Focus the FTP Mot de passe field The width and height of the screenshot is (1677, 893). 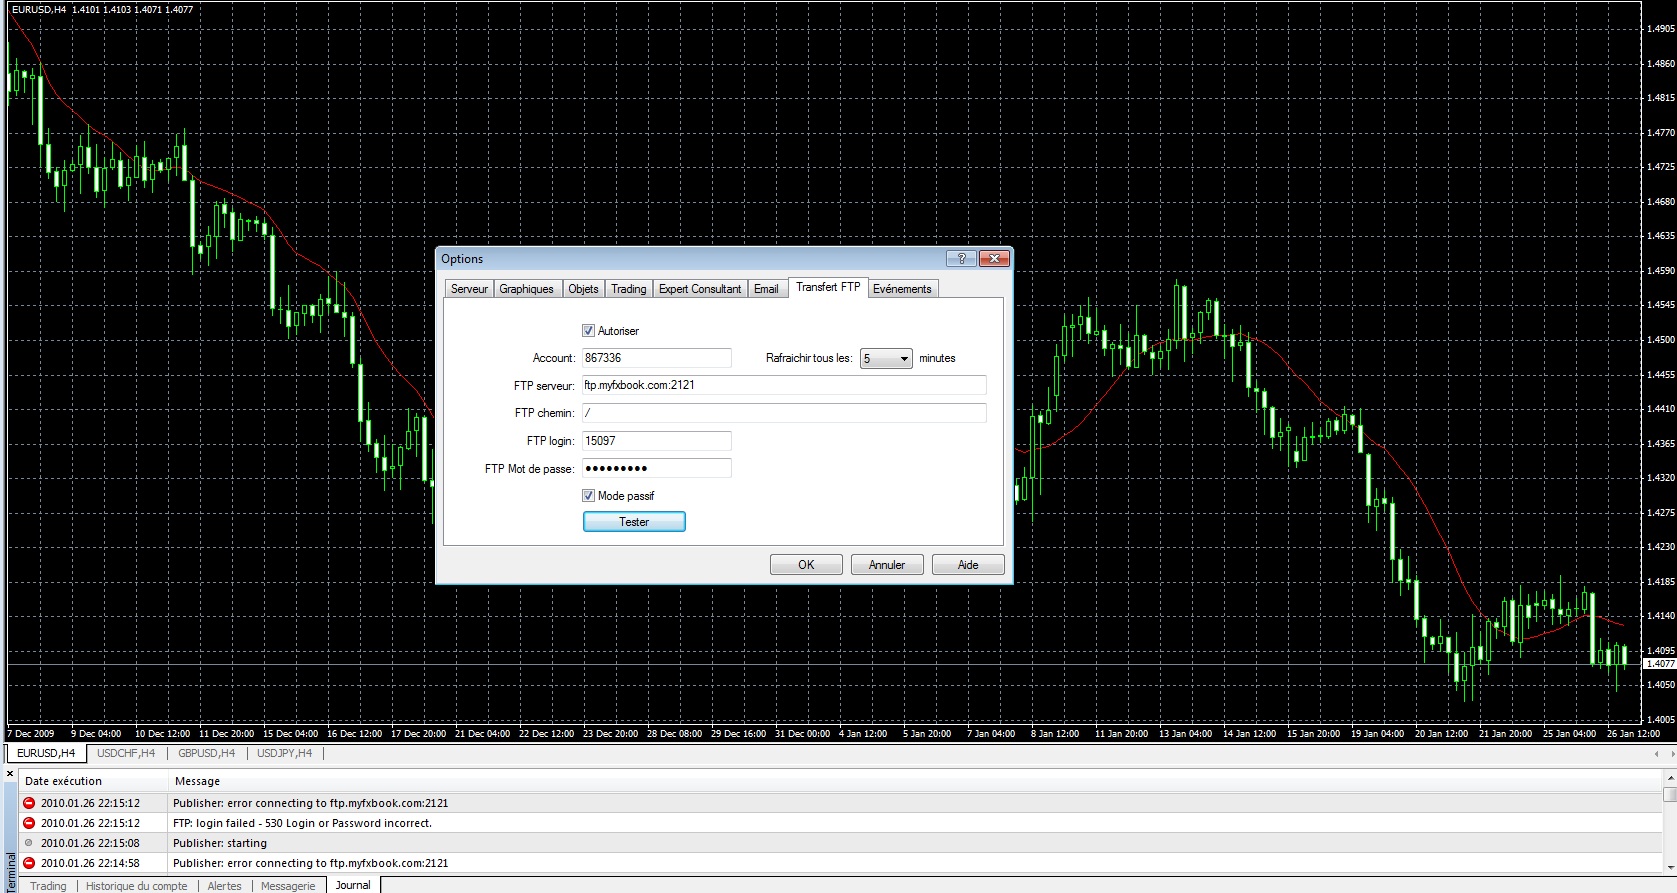(x=656, y=468)
